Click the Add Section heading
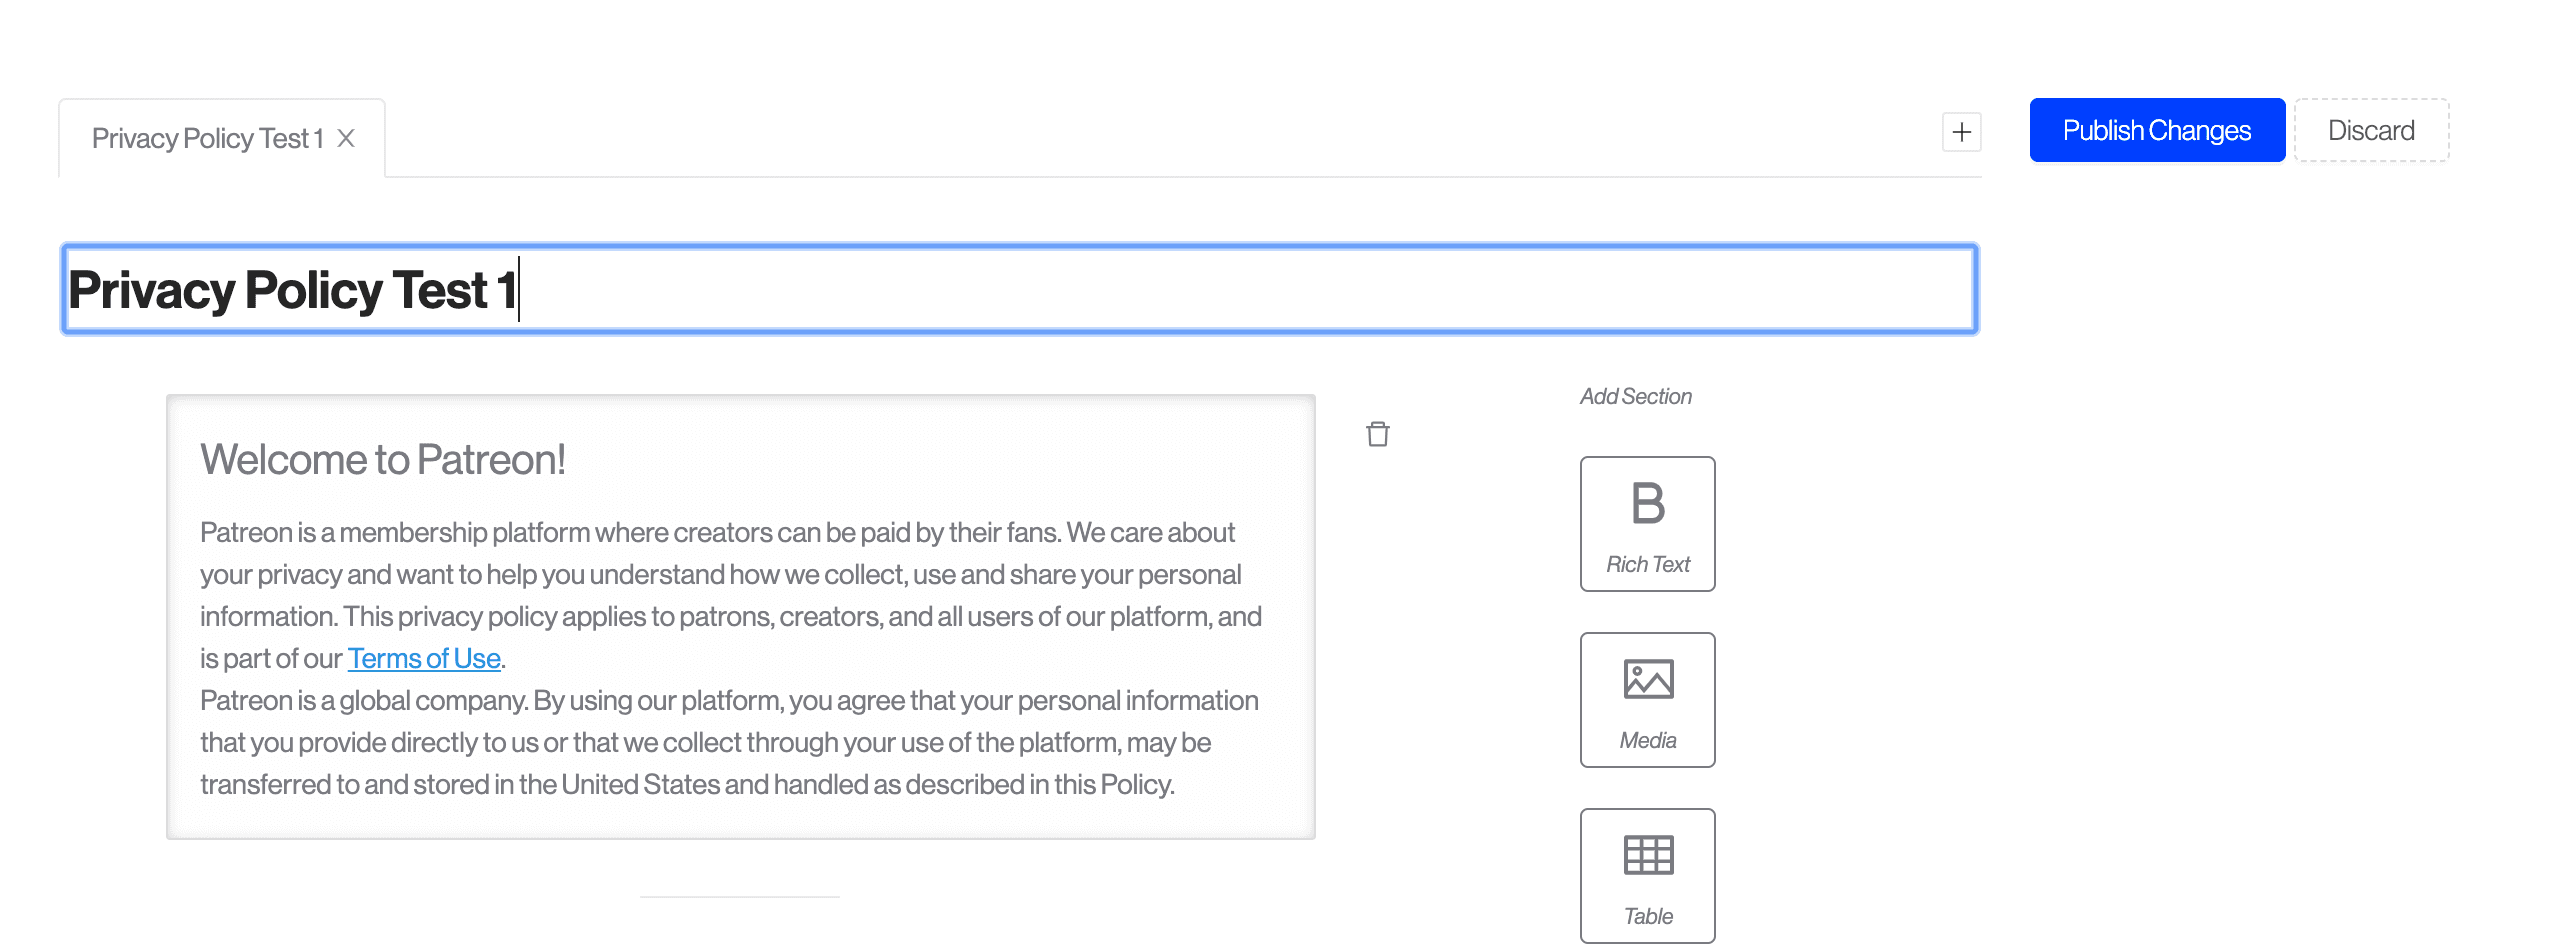Image resolution: width=2552 pixels, height=952 pixels. tap(1635, 397)
